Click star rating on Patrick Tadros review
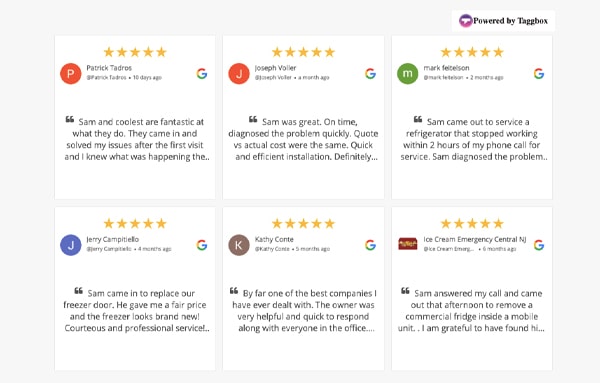The height and width of the screenshot is (383, 600). point(135,52)
